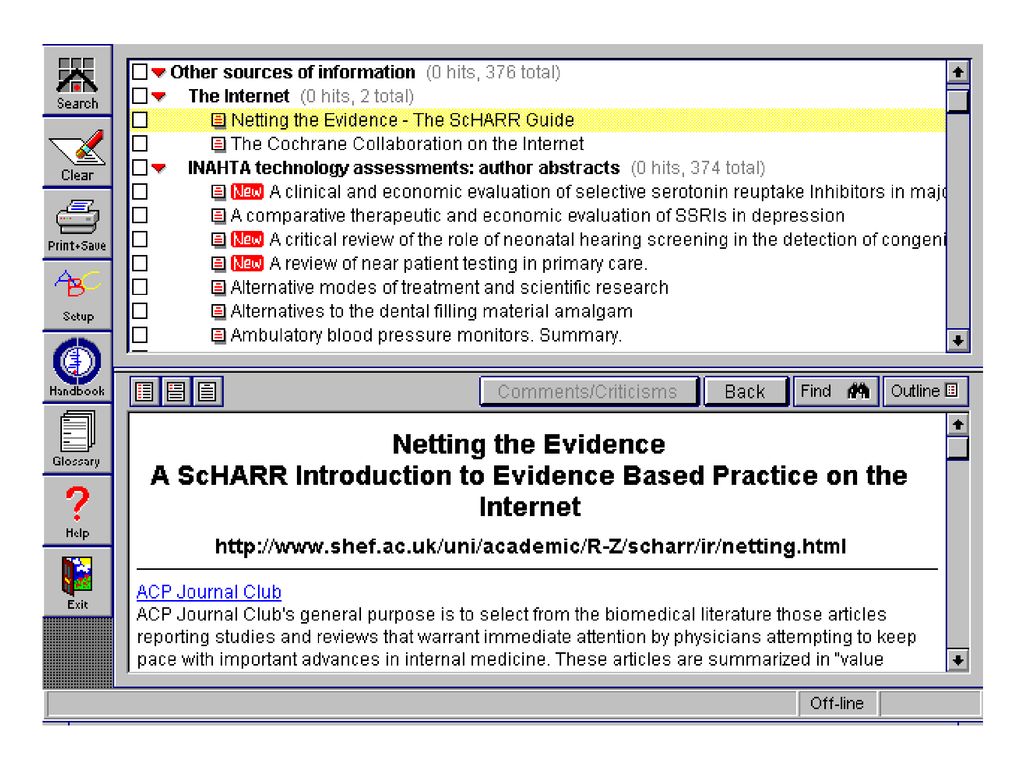Click up arrow of the results list scrollbar

(958, 72)
